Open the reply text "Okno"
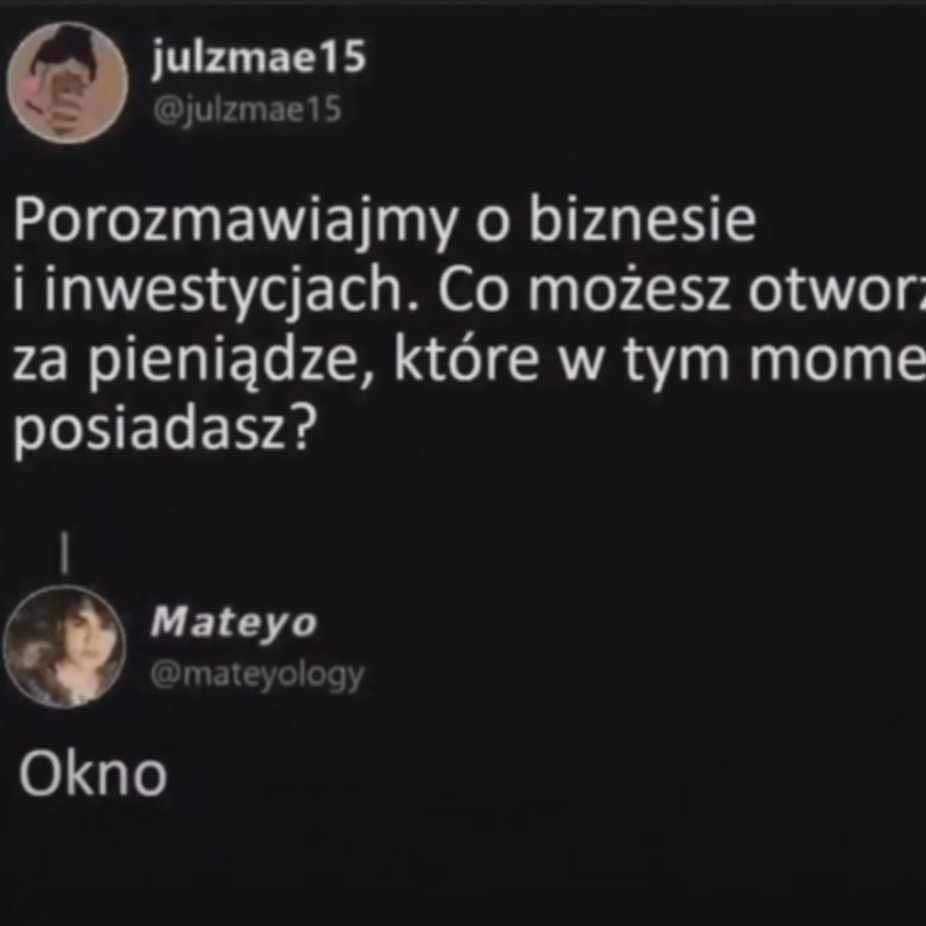Screen dimensions: 926x926 point(93,775)
